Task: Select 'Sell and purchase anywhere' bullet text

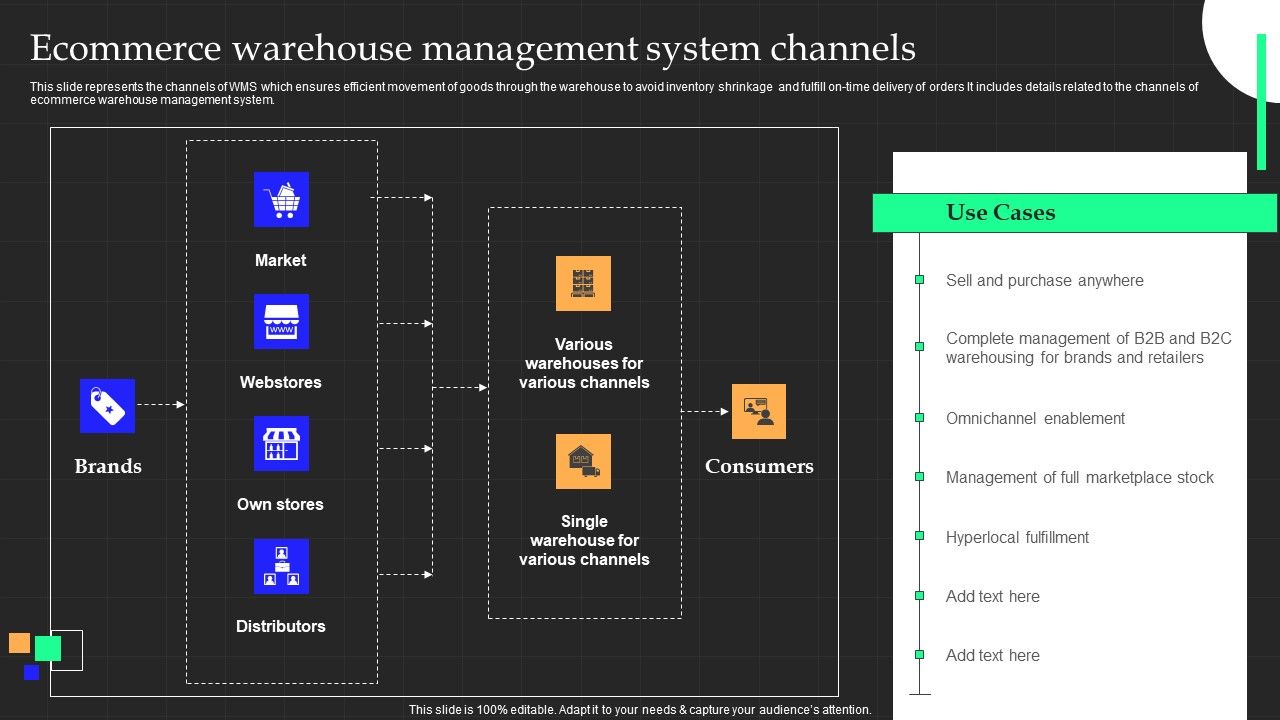Action: click(x=1045, y=281)
